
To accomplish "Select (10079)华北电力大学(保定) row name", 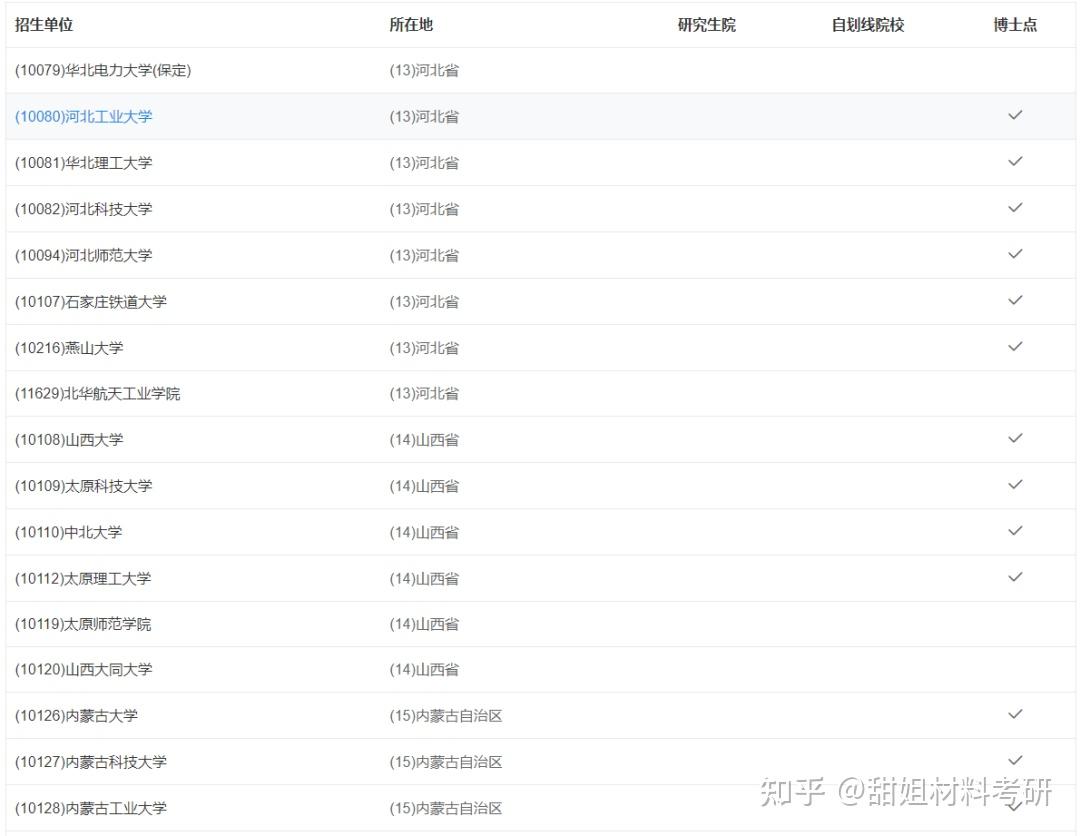I will click(x=103, y=70).
